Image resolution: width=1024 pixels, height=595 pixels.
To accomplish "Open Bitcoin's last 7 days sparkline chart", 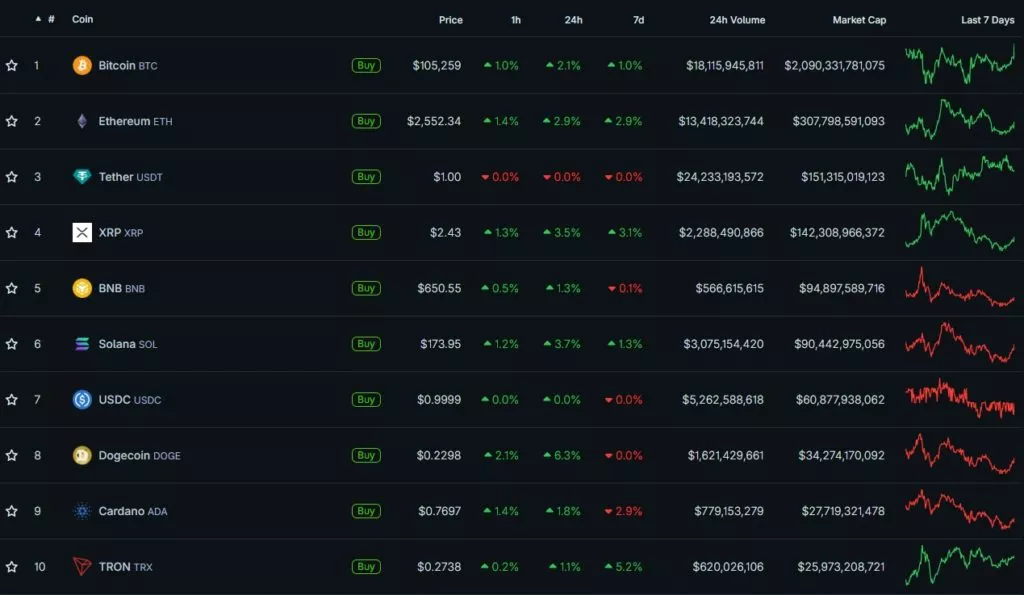I will (959, 65).
